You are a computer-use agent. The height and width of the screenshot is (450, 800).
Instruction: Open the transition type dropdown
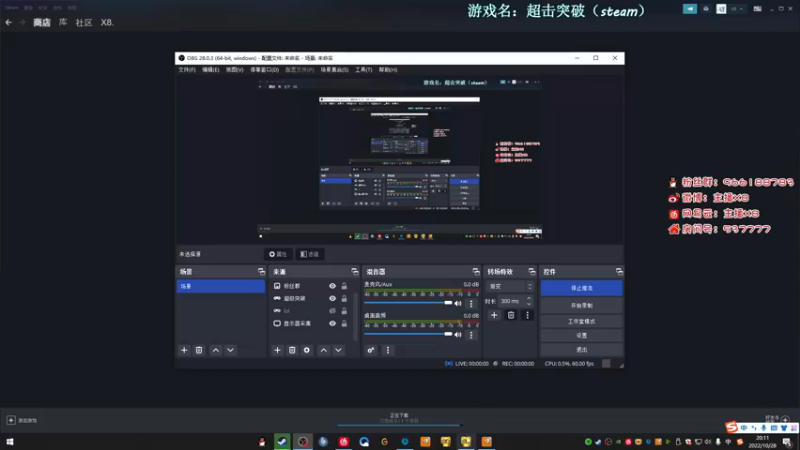511,287
